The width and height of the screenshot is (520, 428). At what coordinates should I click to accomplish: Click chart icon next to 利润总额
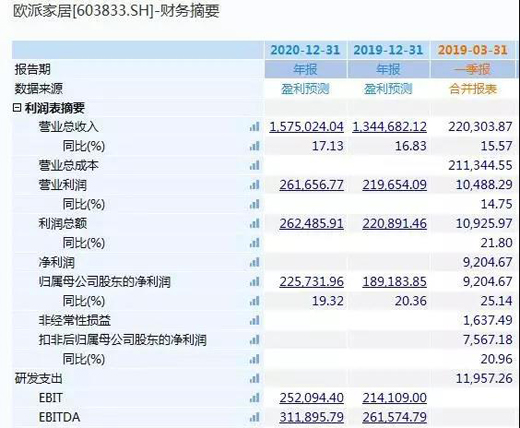[254, 224]
